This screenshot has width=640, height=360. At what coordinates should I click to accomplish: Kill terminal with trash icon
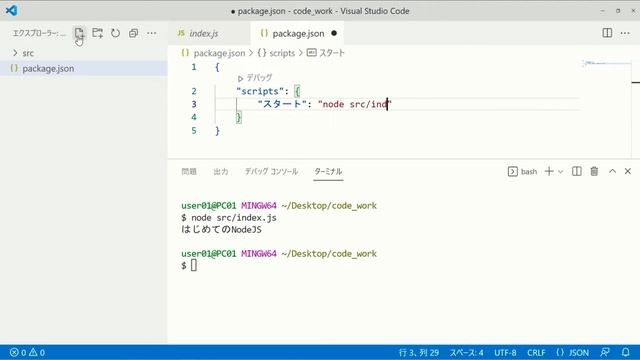pyautogui.click(x=594, y=171)
